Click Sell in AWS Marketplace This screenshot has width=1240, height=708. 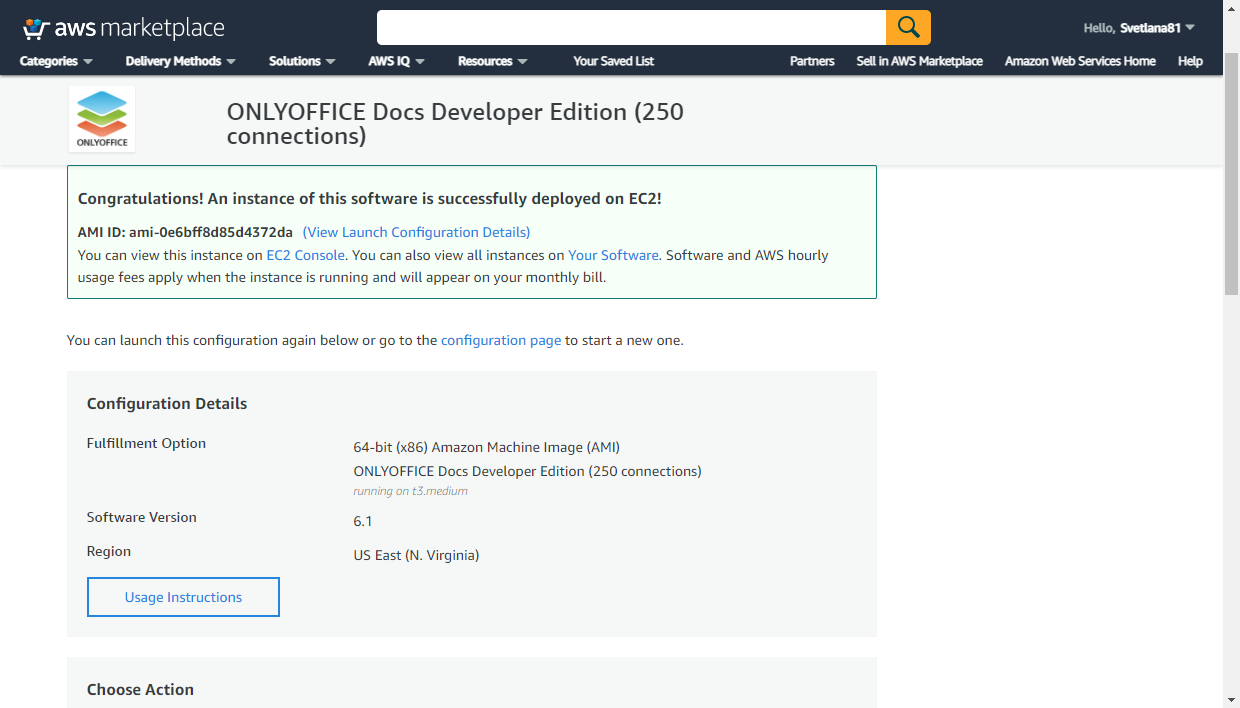(x=919, y=61)
